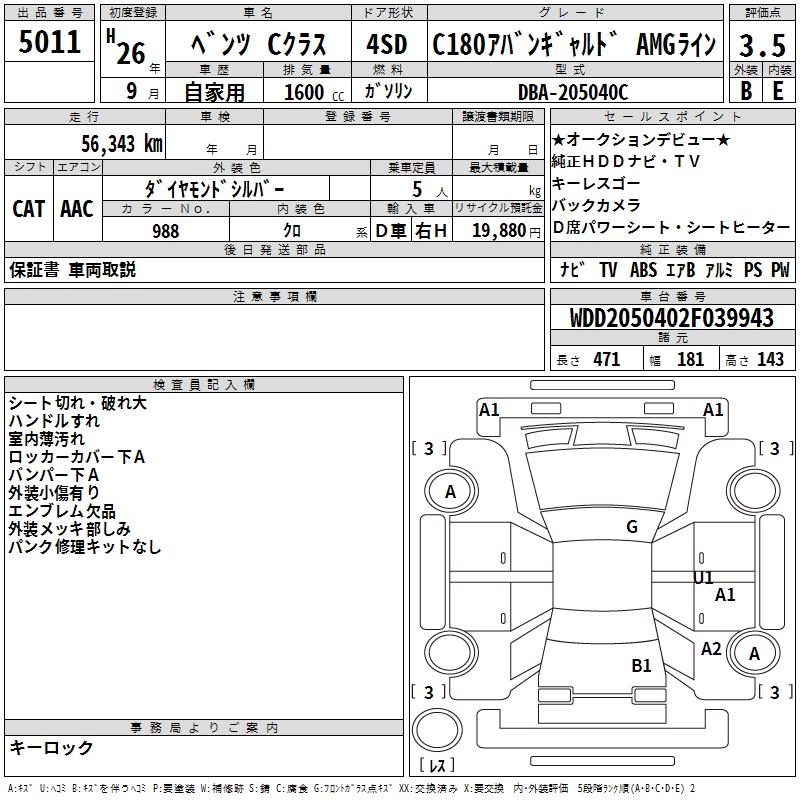
Task: Click B1 mark on rear window diagram
Action: (641, 665)
